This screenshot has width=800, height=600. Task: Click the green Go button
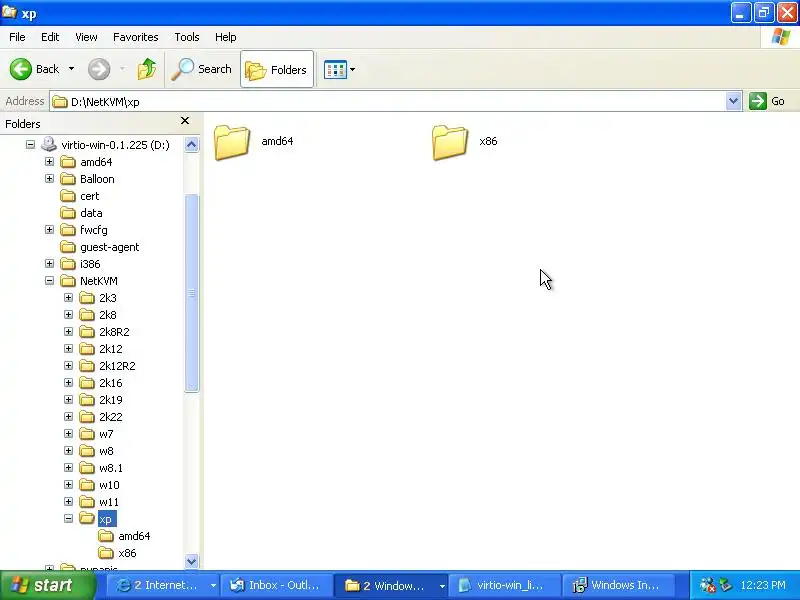[x=767, y=101]
